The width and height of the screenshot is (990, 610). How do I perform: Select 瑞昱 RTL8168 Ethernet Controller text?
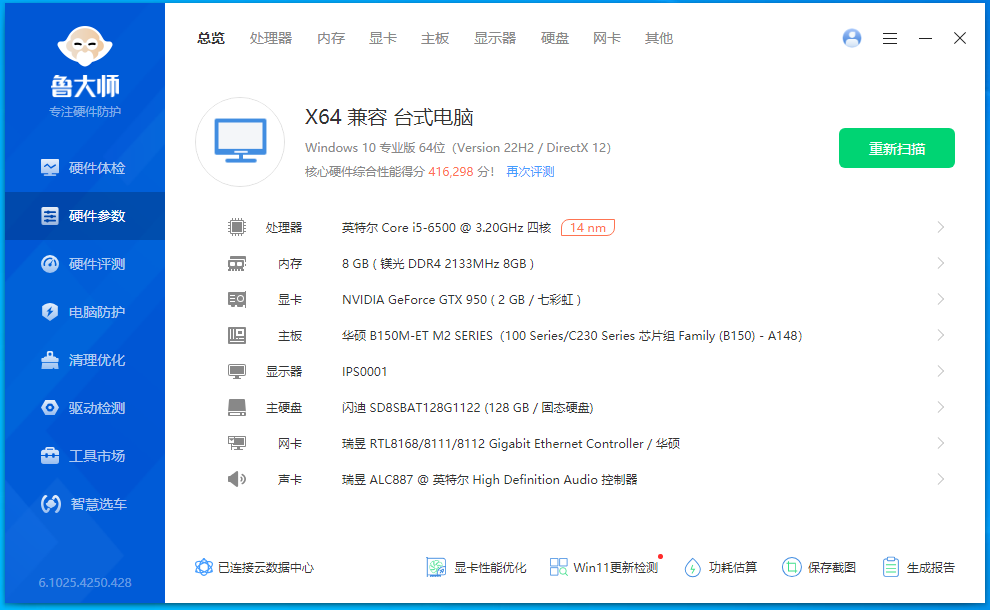tap(511, 443)
